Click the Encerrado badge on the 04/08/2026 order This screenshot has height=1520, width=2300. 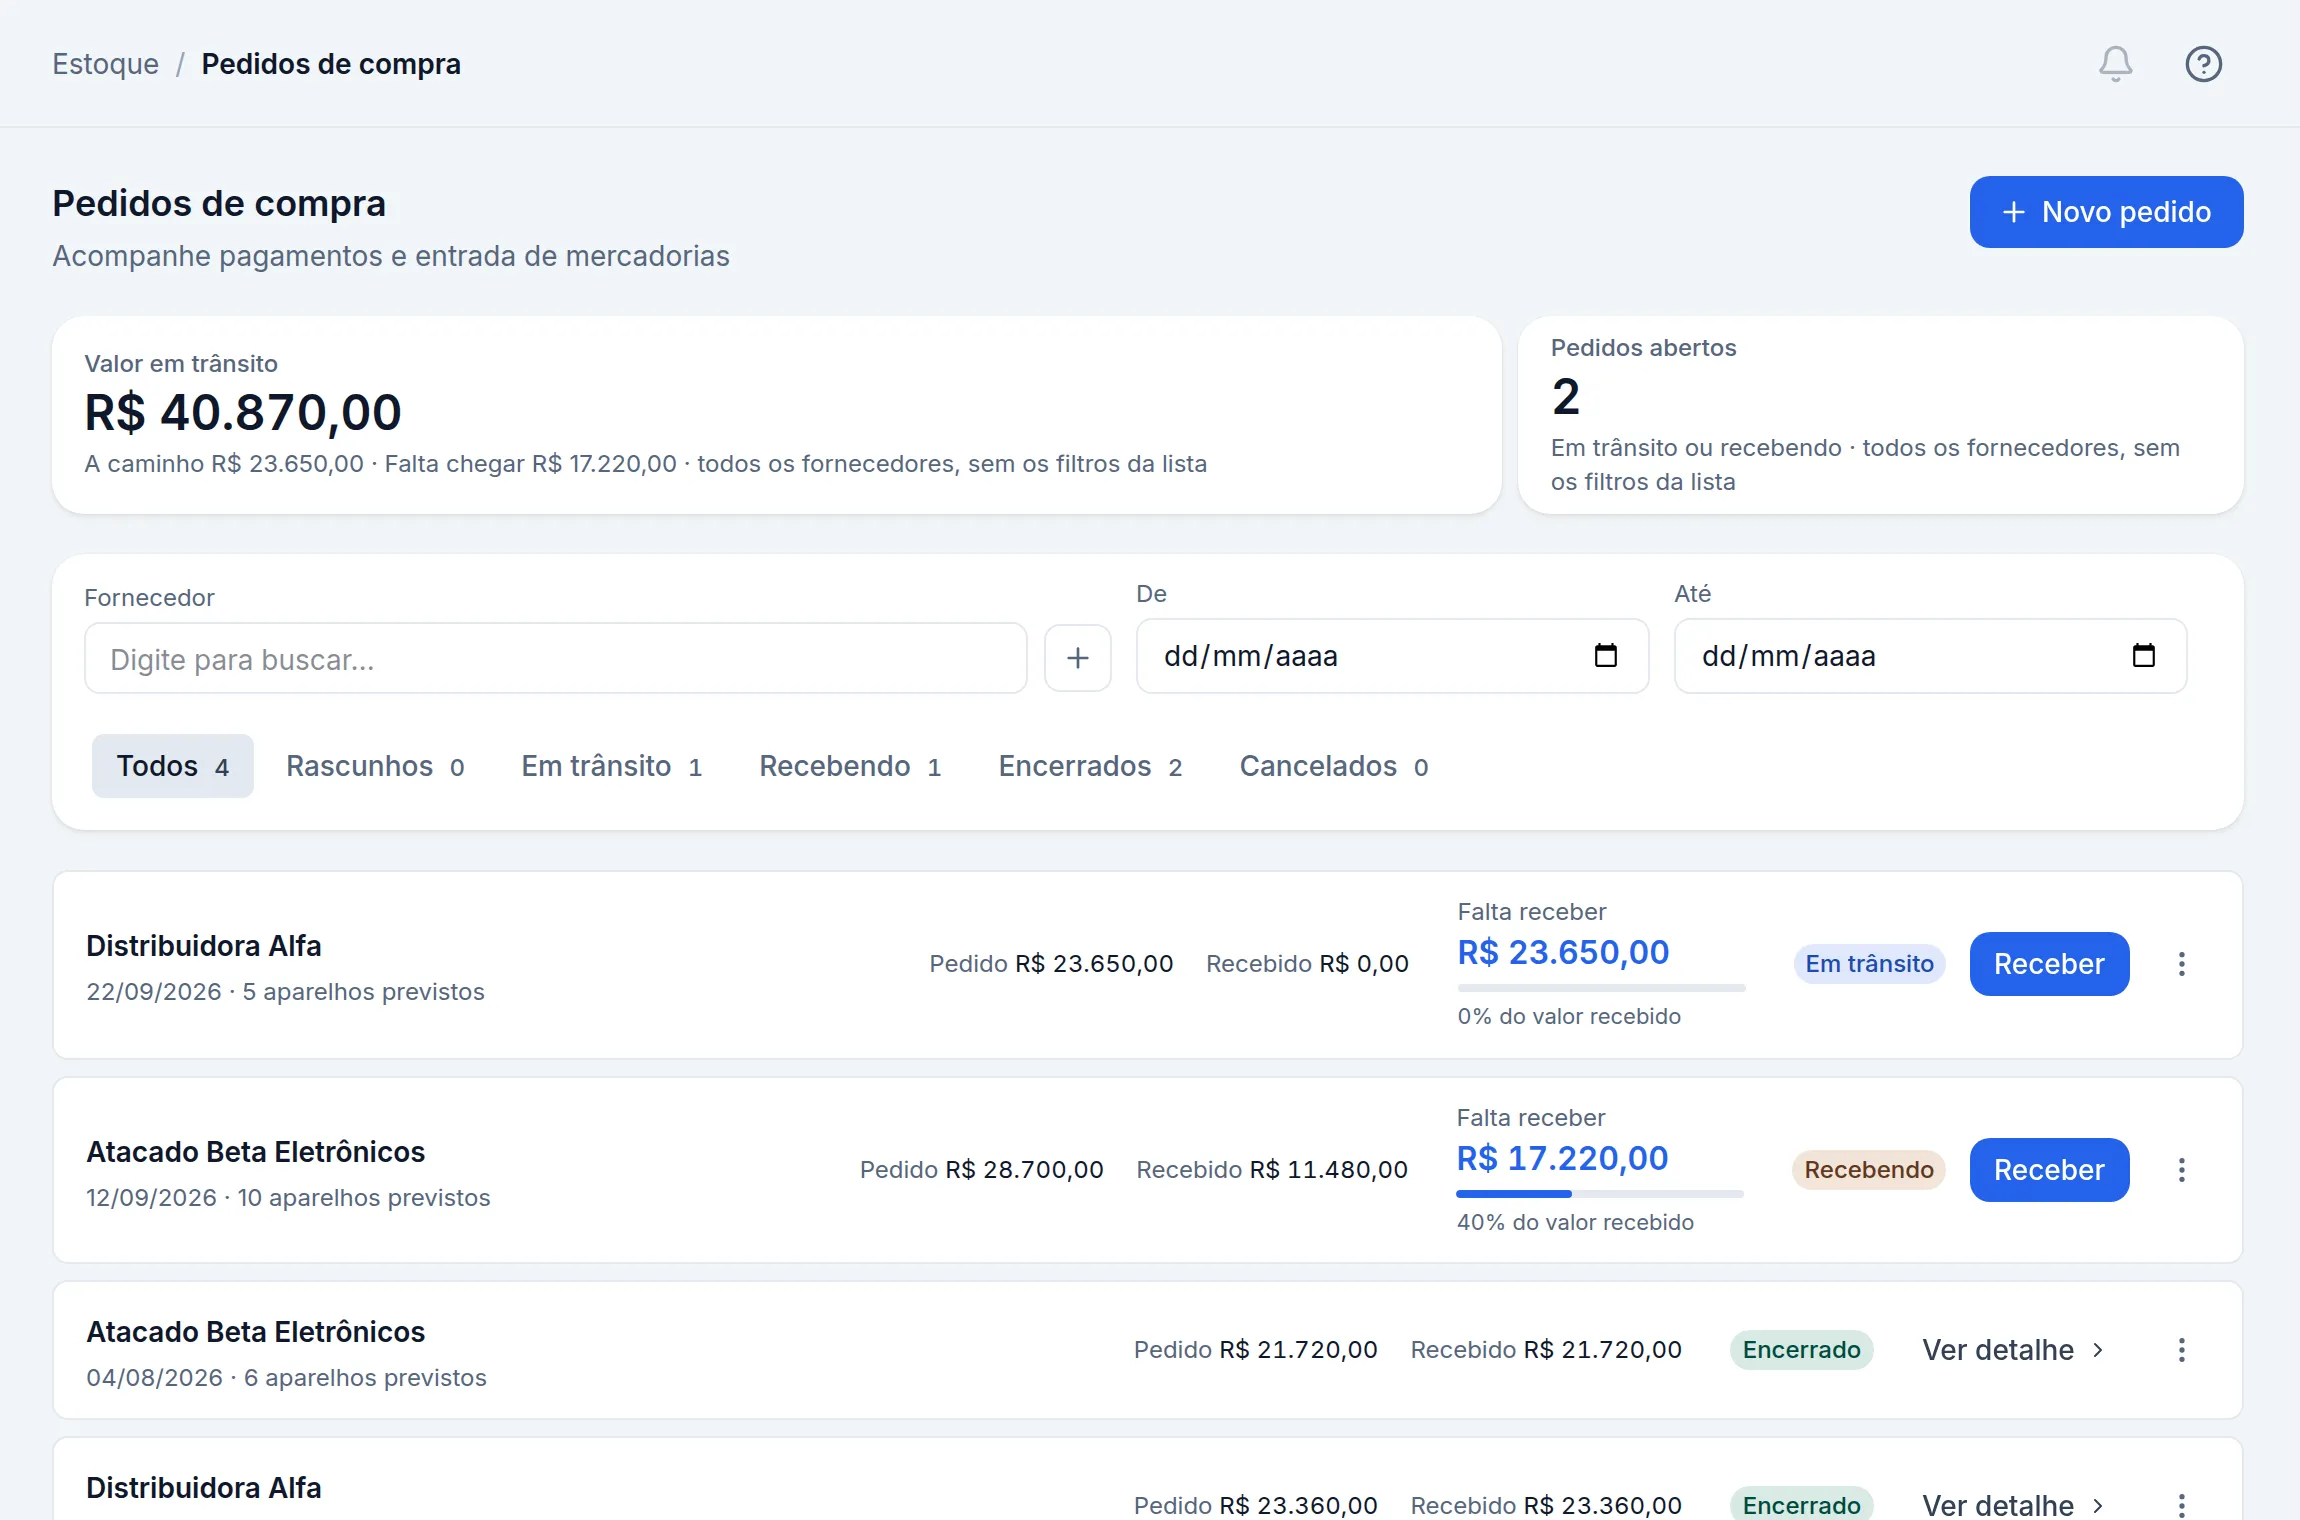pyautogui.click(x=1801, y=1350)
